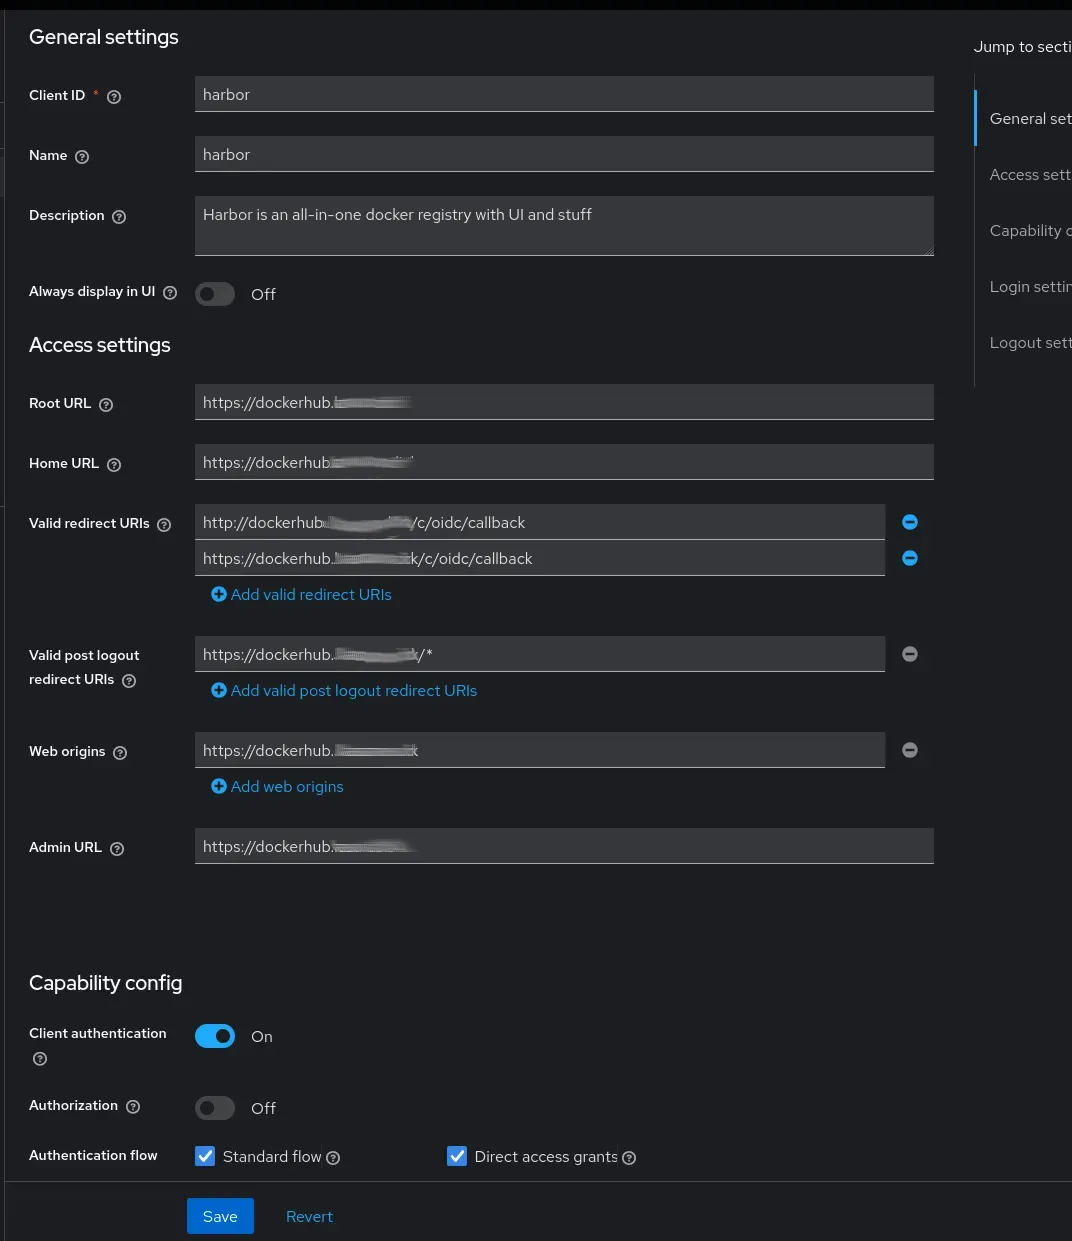1072x1241 pixels.
Task: Uncheck the Direct access grants checkbox
Action: (457, 1156)
